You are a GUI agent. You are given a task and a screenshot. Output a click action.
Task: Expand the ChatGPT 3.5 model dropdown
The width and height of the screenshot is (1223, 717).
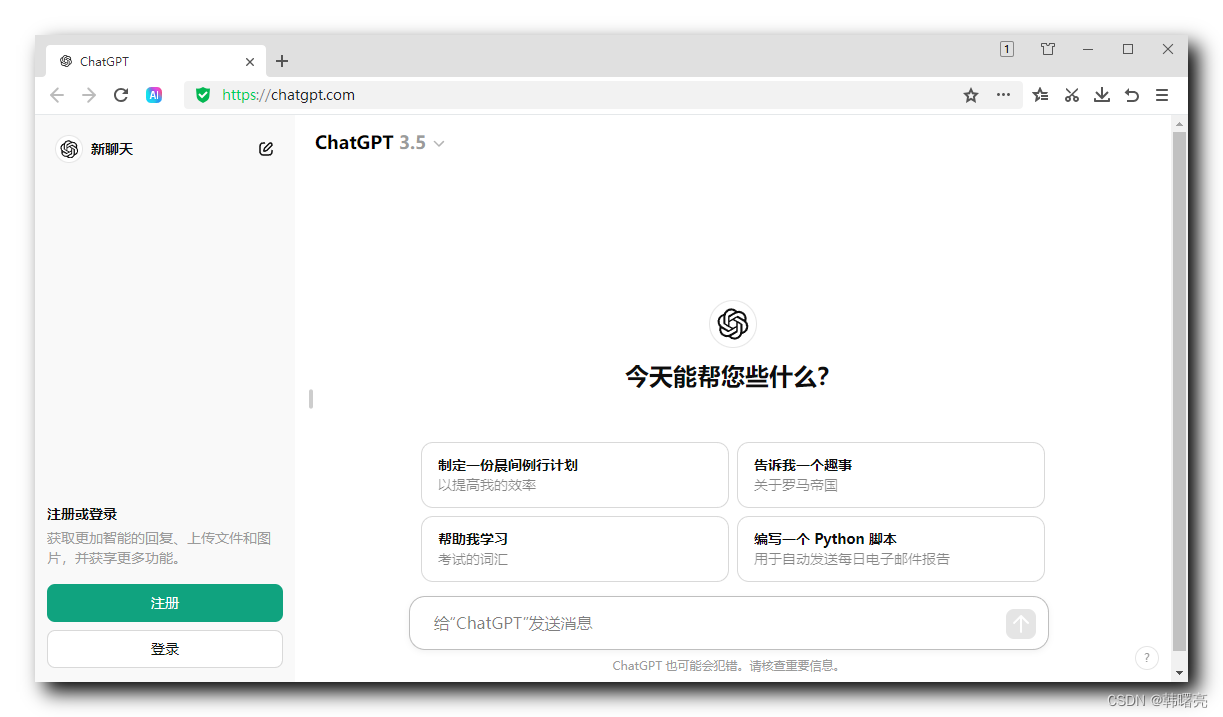coord(380,143)
